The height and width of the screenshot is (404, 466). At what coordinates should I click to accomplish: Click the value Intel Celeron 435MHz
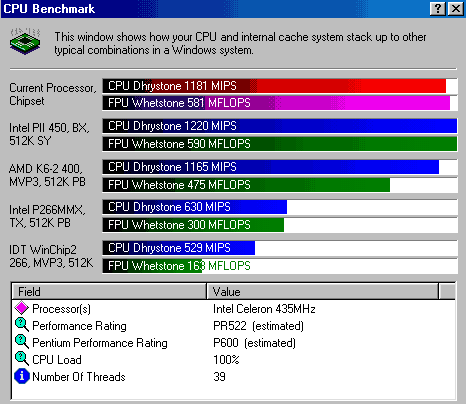(x=264, y=309)
